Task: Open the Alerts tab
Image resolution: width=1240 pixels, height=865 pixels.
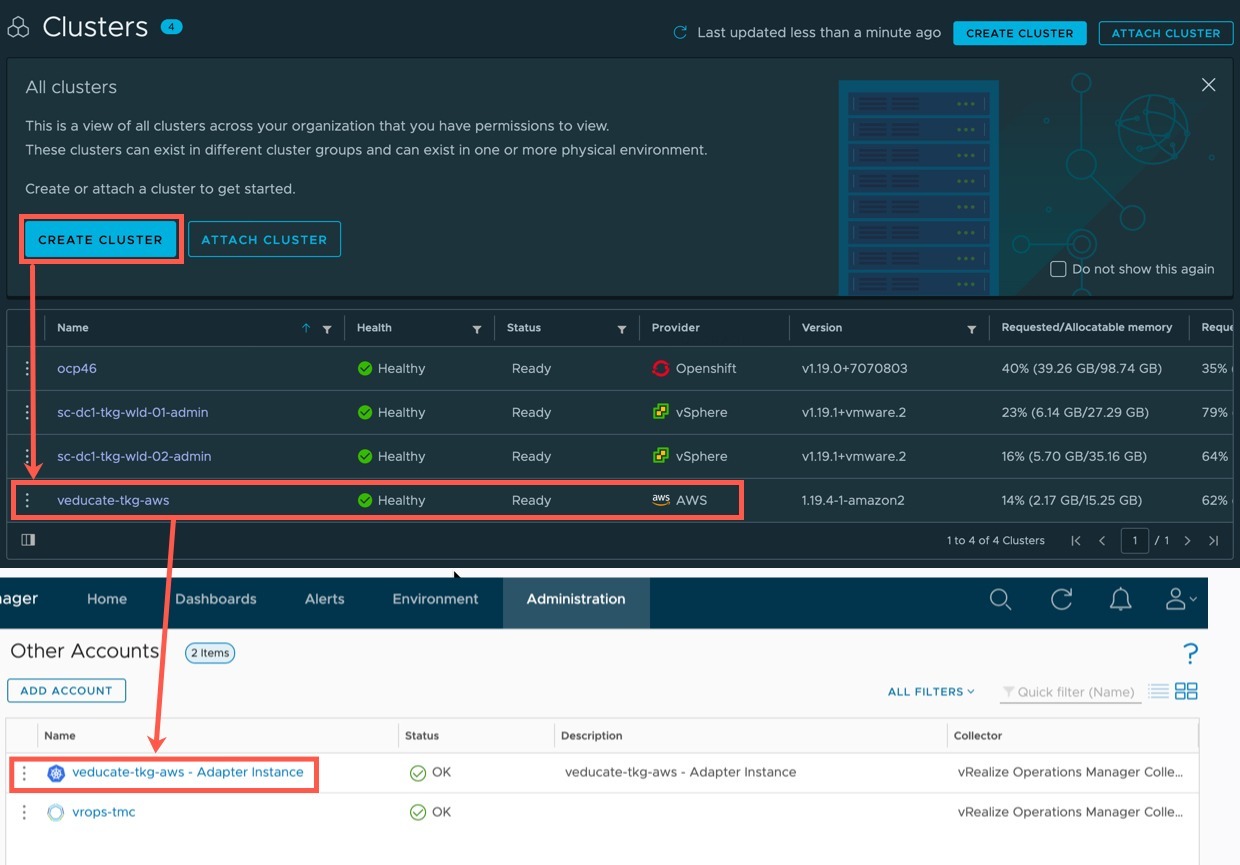Action: point(325,599)
